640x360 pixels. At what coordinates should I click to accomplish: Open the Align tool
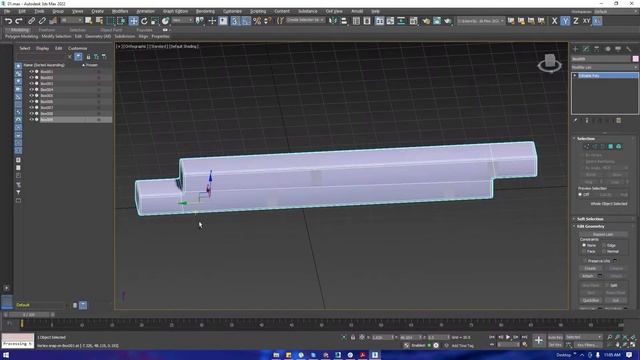pyautogui.click(x=344, y=21)
